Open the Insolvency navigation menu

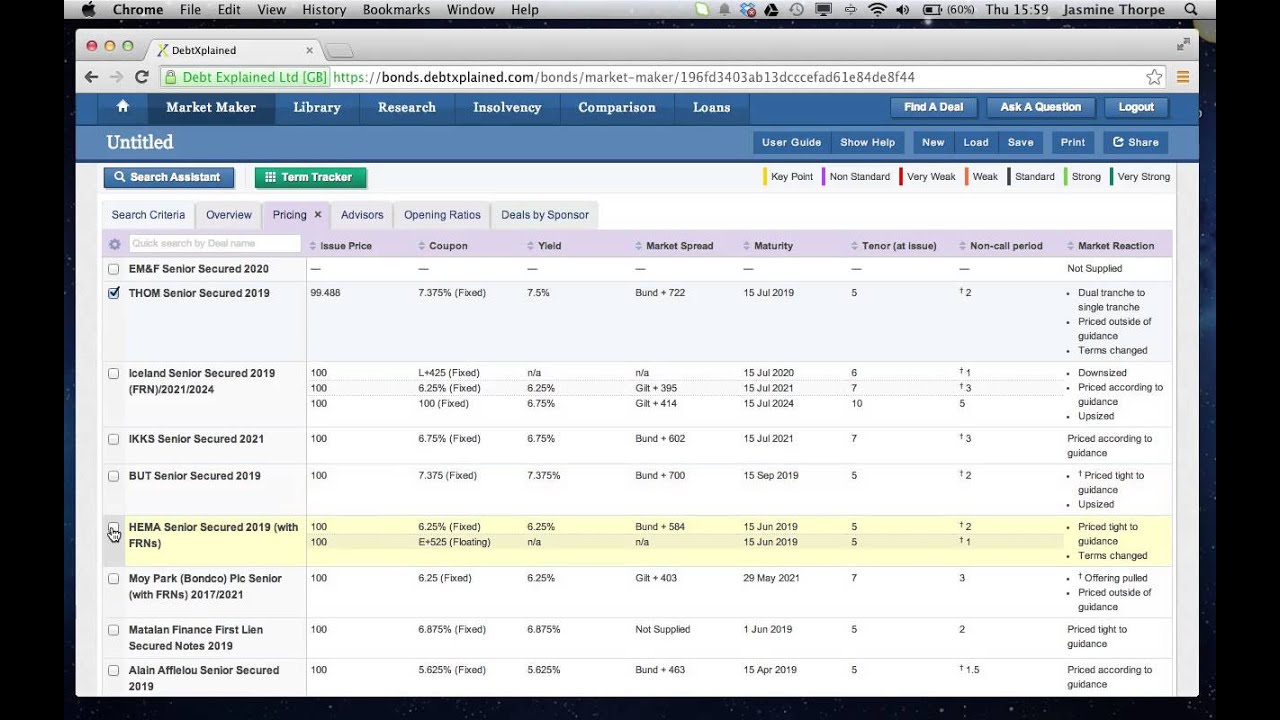[507, 107]
